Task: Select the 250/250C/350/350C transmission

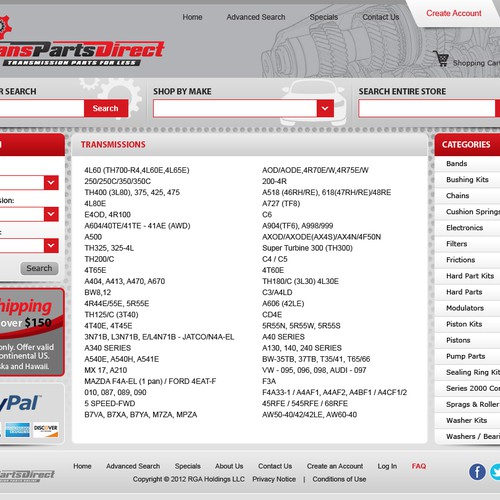Action: (117, 181)
